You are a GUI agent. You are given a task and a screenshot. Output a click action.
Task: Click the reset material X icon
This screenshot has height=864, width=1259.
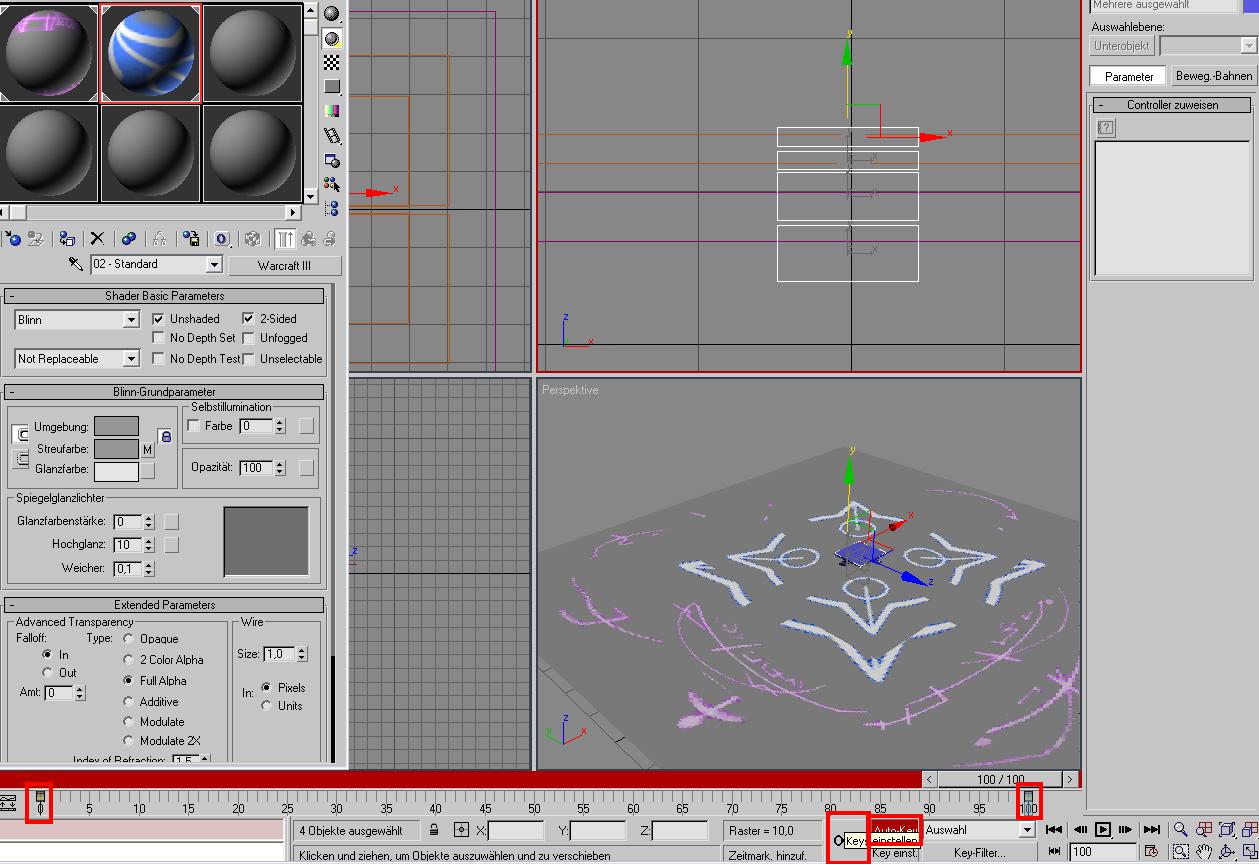[97, 238]
